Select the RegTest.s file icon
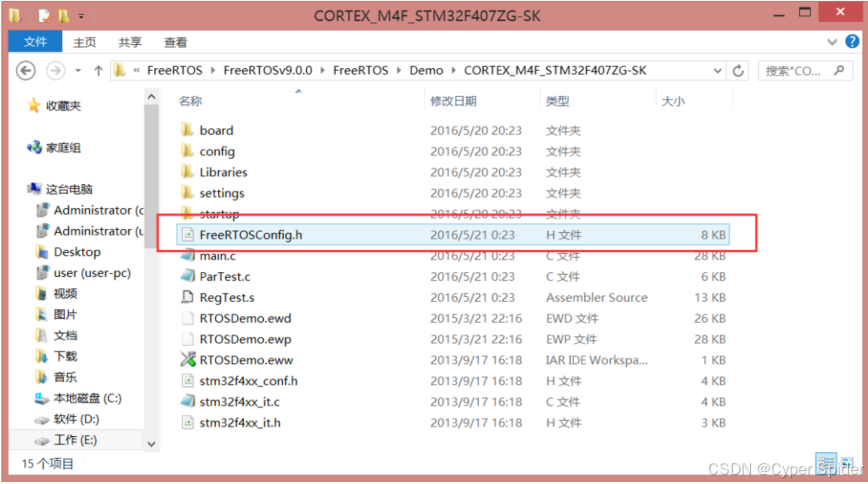Screen dimensions: 868x484 (x=188, y=297)
